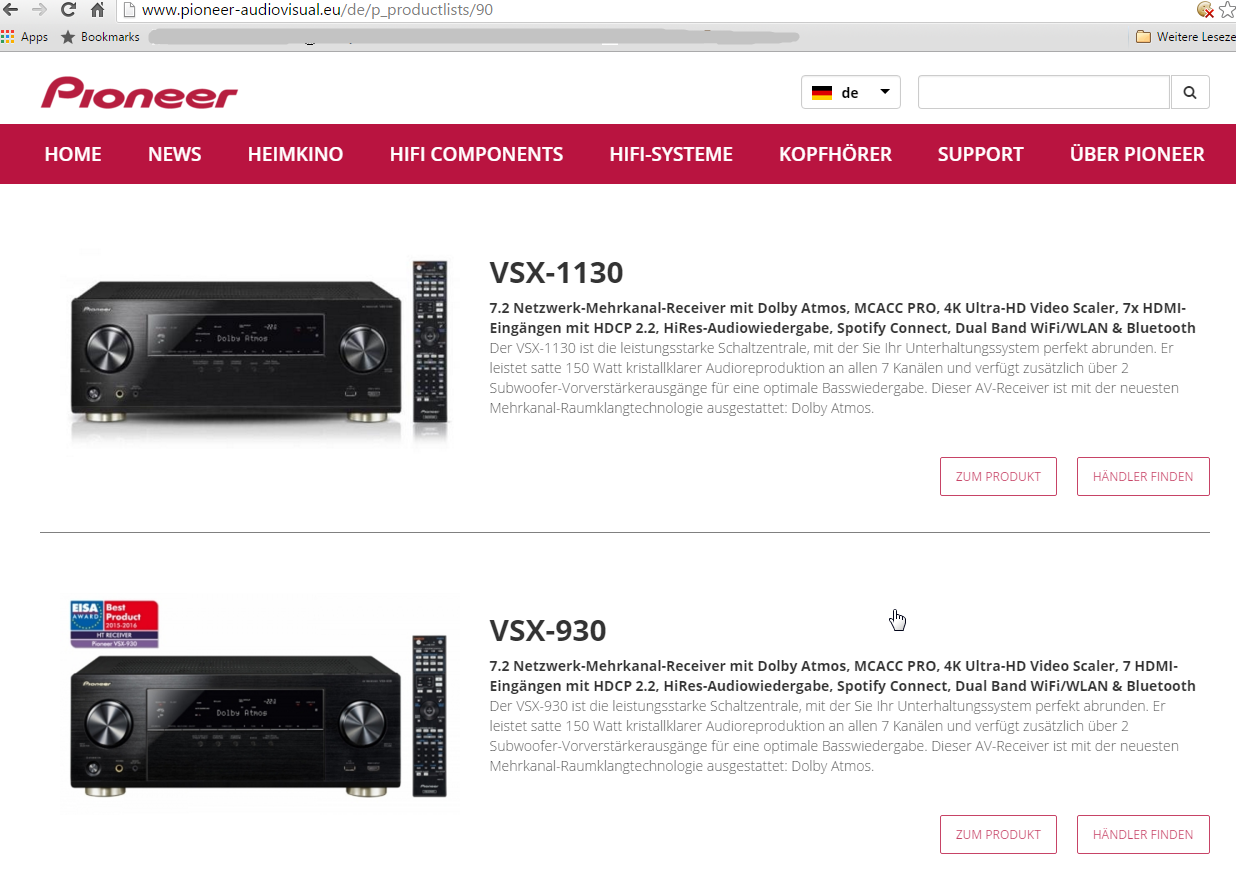The width and height of the screenshot is (1236, 876).
Task: Click ZUM PRODUKT for the VSX-1130
Action: coord(998,476)
